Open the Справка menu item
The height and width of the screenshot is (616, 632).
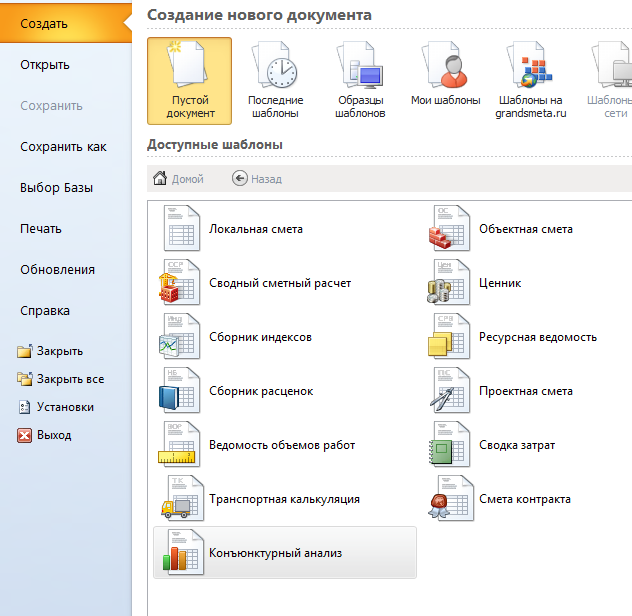pos(66,311)
